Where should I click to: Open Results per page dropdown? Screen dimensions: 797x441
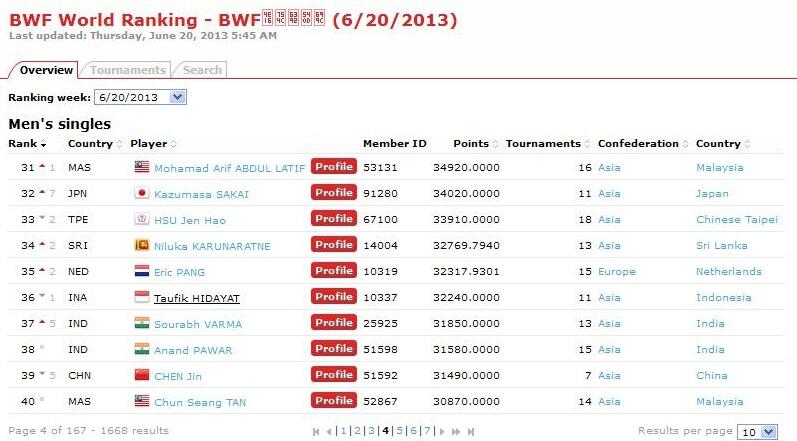click(x=768, y=432)
